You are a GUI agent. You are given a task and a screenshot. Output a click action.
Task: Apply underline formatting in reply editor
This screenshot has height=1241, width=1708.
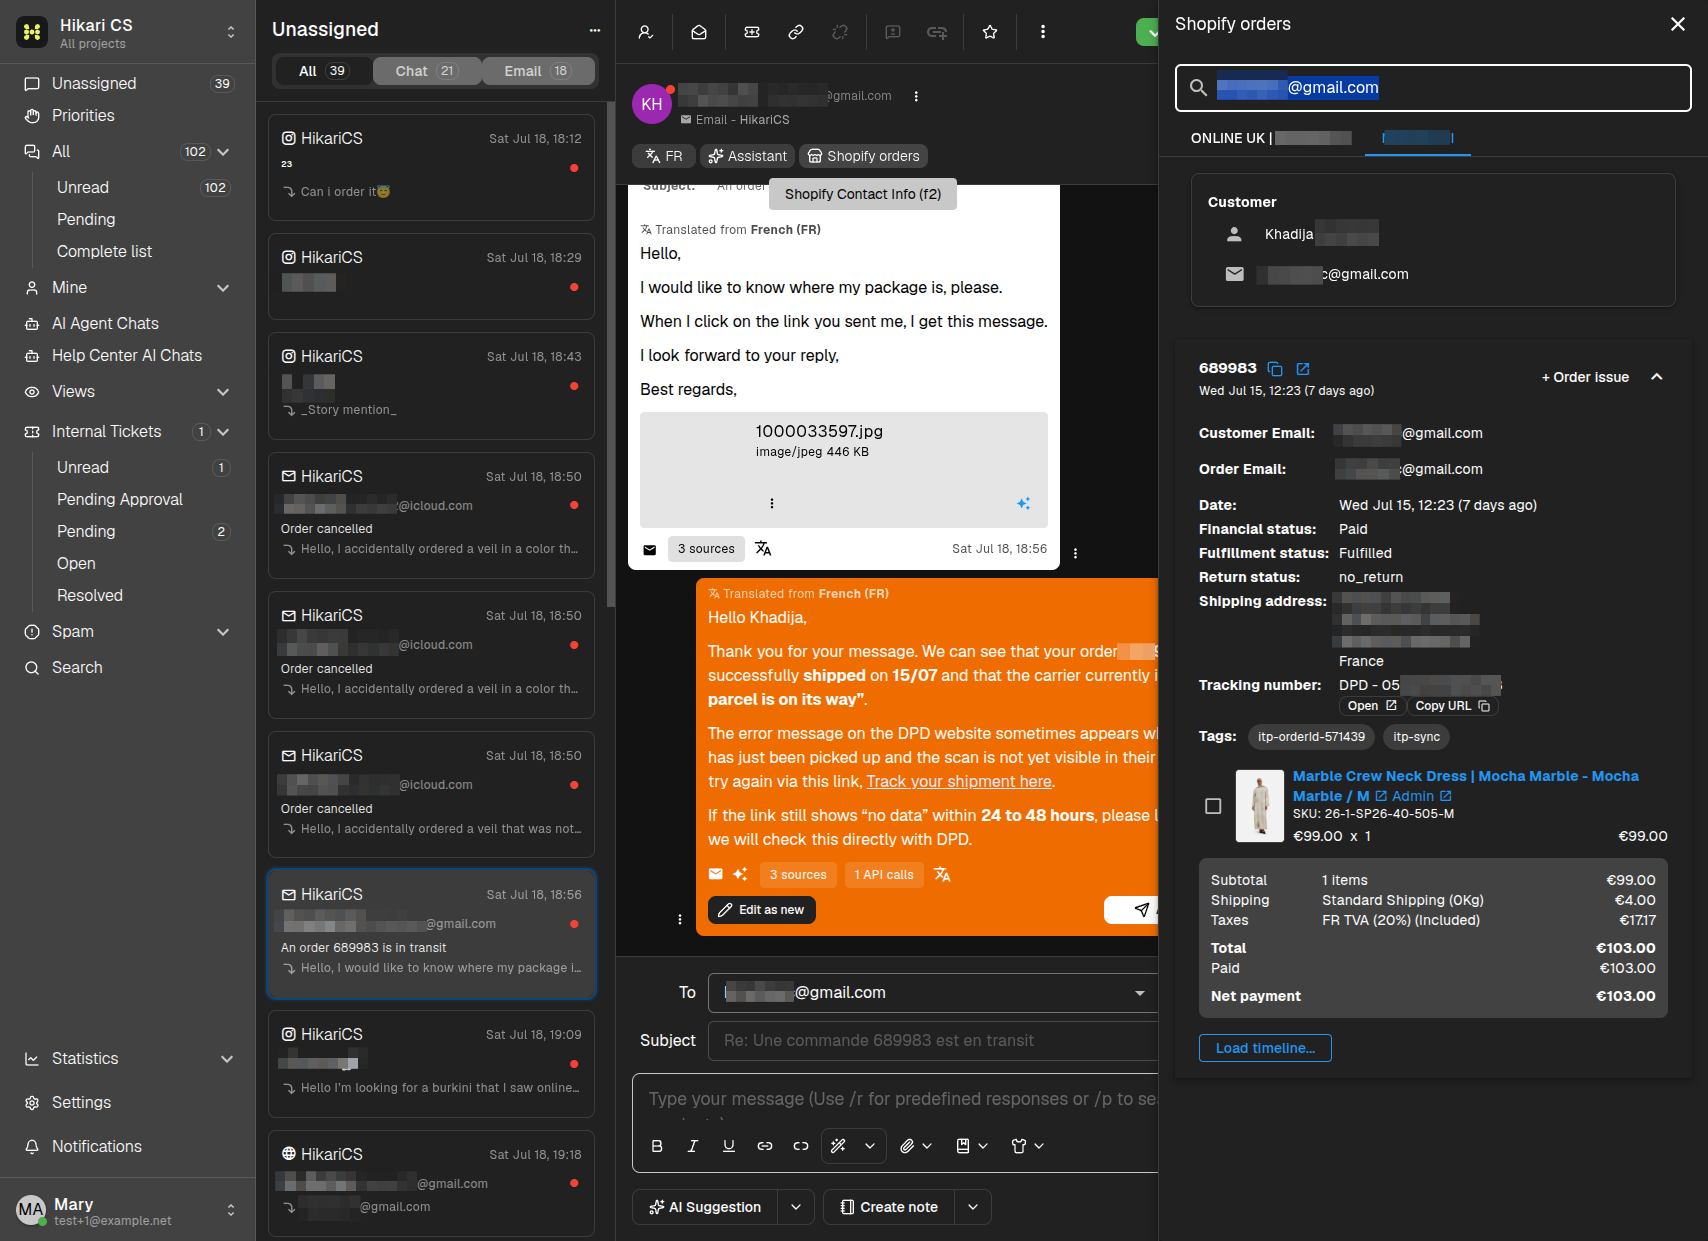[x=729, y=1146]
